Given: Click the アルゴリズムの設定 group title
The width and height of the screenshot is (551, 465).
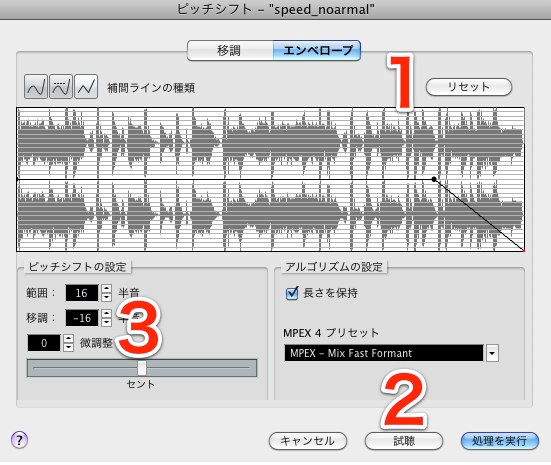Looking at the screenshot, I should 334,267.
